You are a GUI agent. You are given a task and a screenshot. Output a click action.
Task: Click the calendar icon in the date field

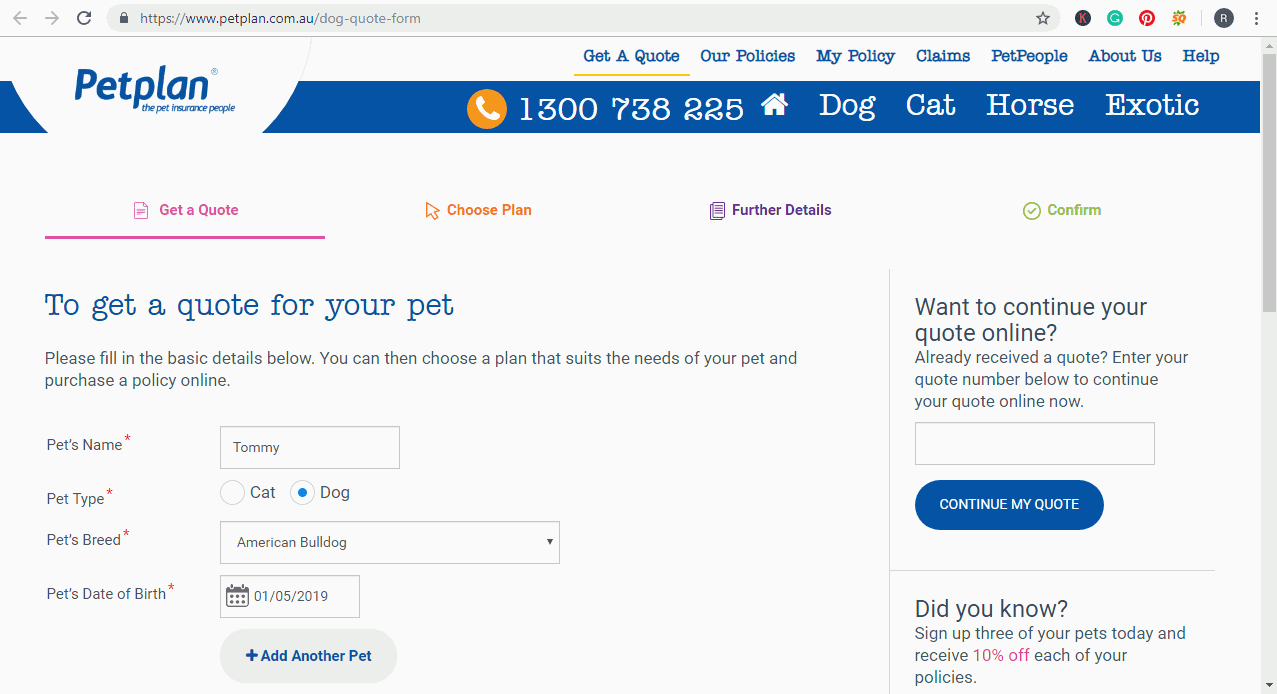(237, 595)
